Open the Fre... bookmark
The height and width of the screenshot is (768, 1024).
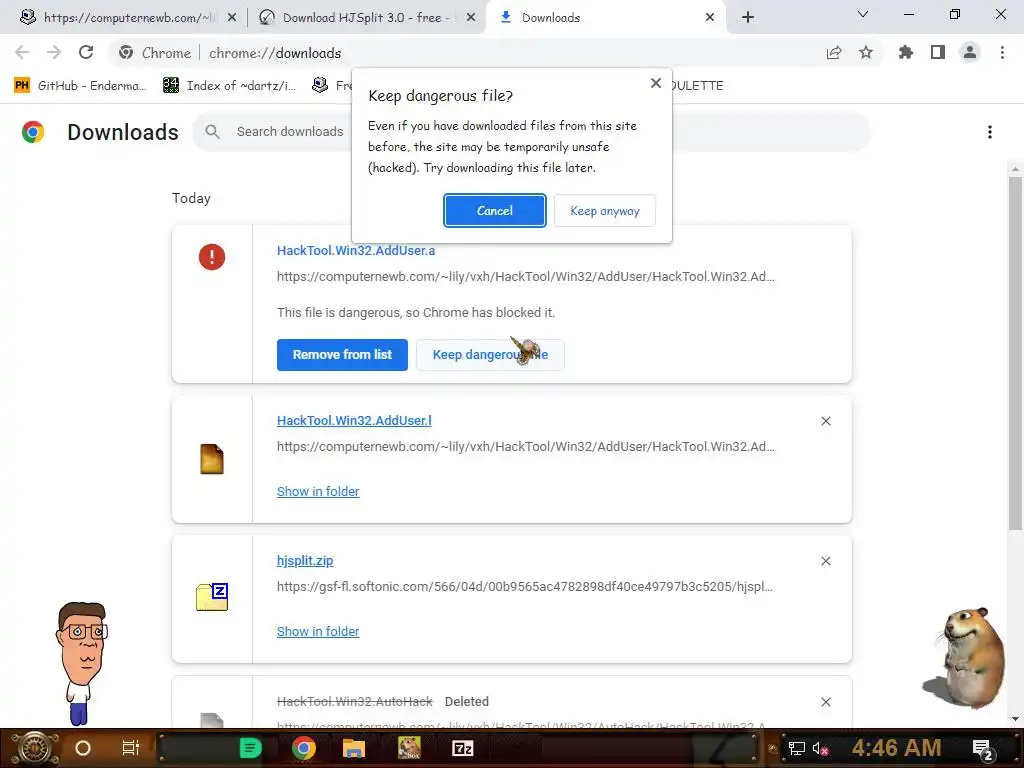point(332,86)
